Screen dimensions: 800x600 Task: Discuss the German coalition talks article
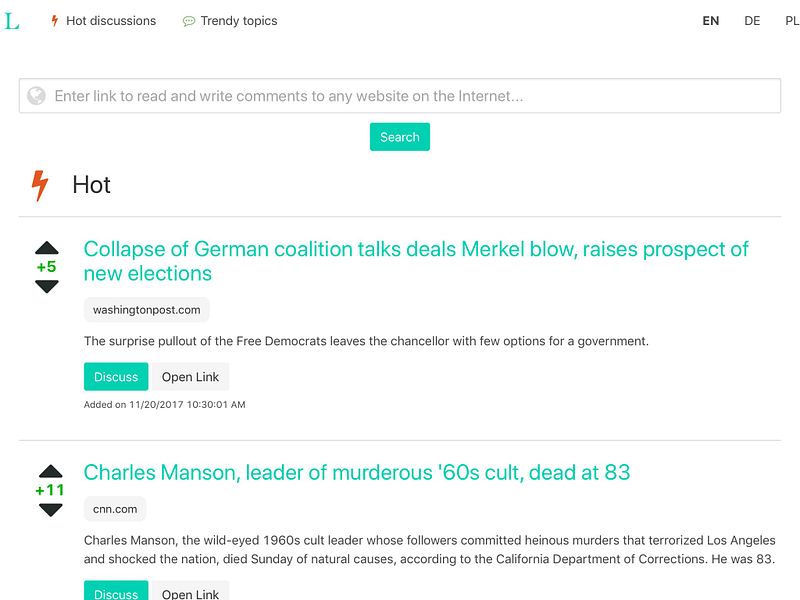point(116,377)
